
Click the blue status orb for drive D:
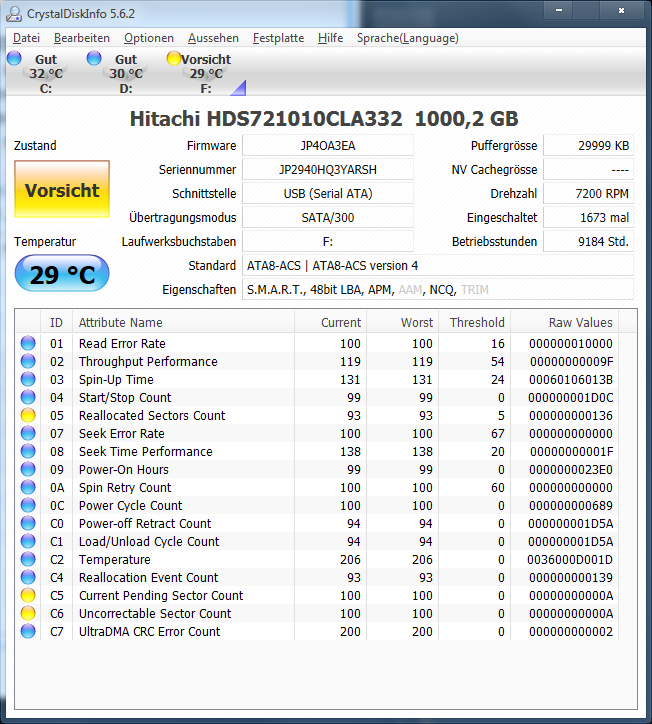point(94,58)
